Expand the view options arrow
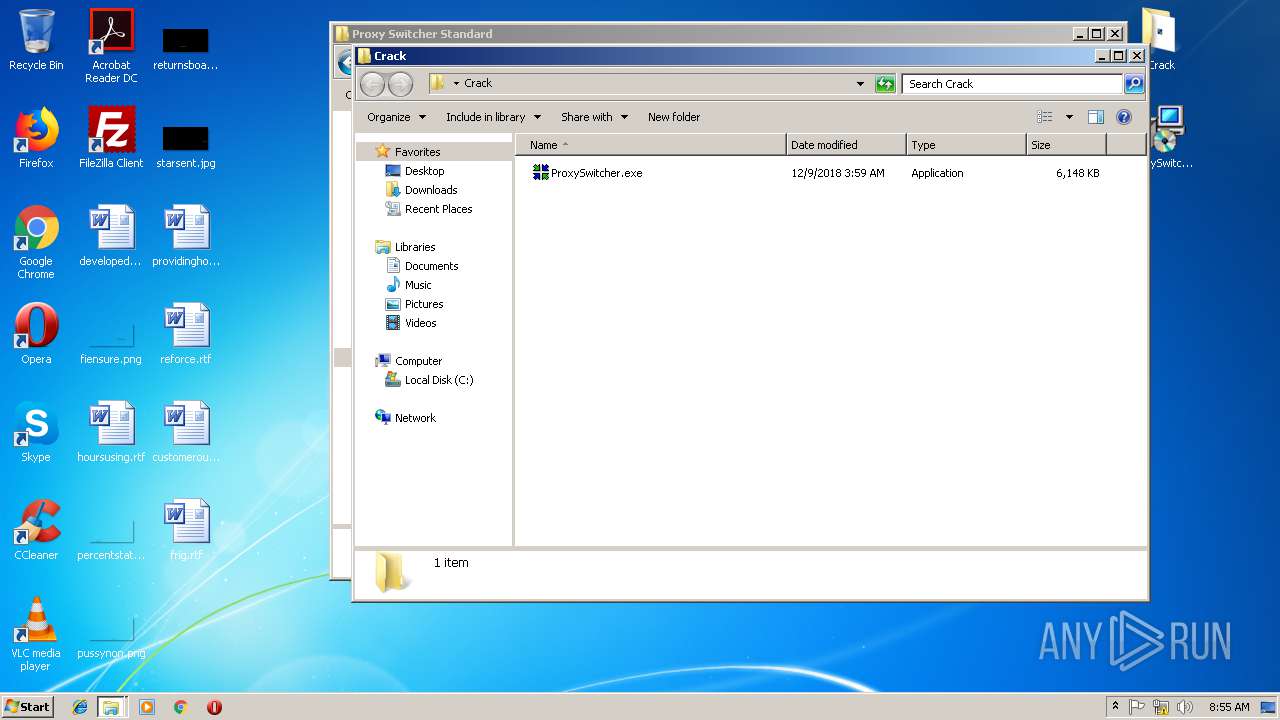Viewport: 1280px width, 720px height. pyautogui.click(x=1069, y=117)
